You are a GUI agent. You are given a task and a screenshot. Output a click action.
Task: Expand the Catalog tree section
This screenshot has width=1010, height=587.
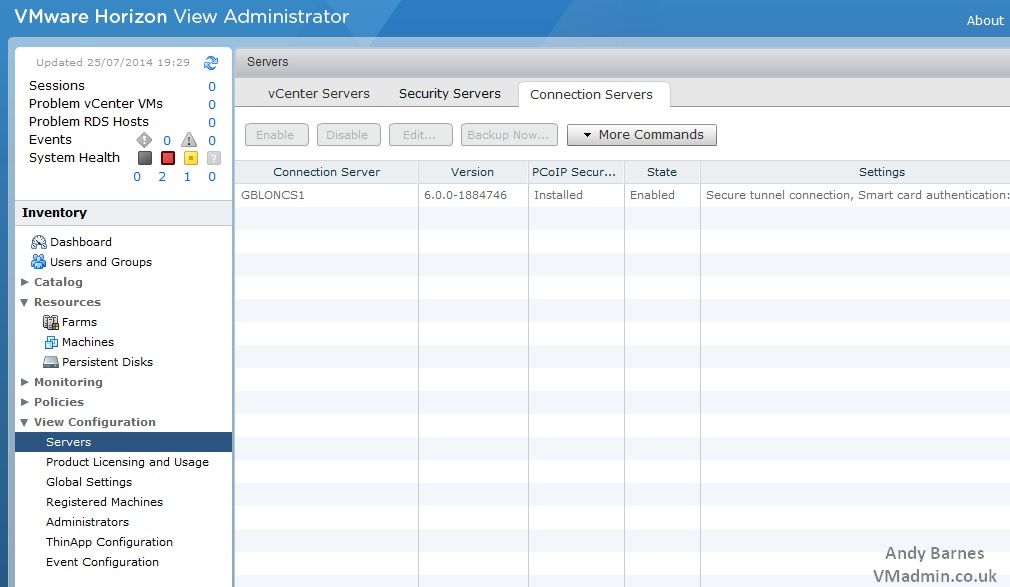click(24, 282)
